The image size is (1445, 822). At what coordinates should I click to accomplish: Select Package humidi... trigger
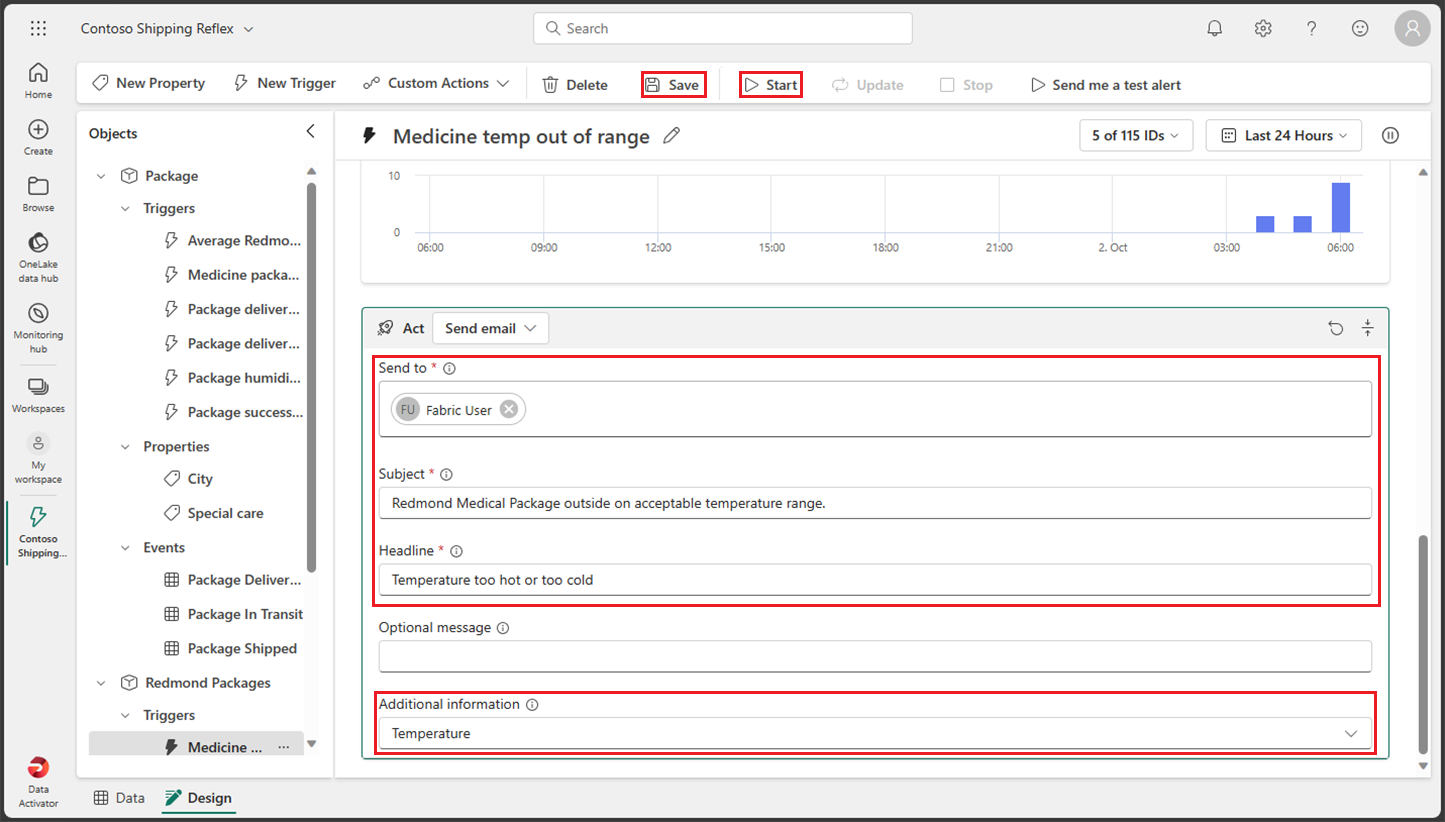coord(233,378)
